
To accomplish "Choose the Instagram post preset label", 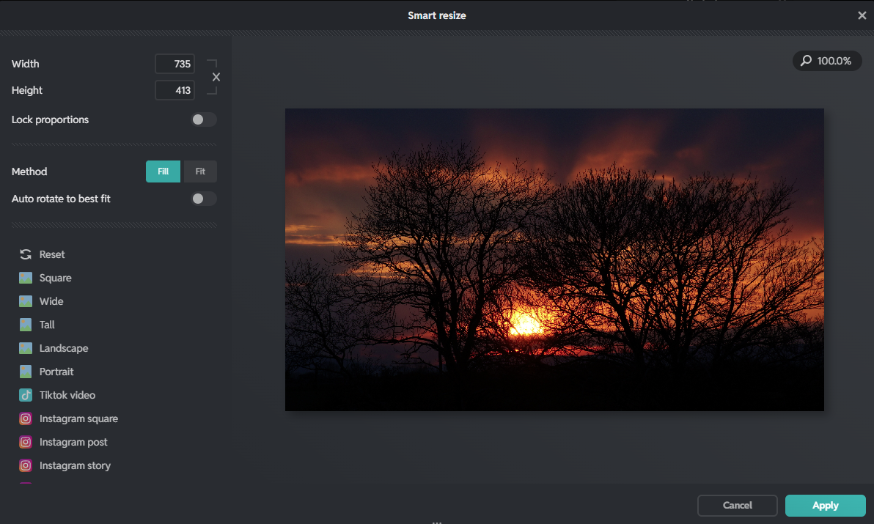I will [x=73, y=441].
